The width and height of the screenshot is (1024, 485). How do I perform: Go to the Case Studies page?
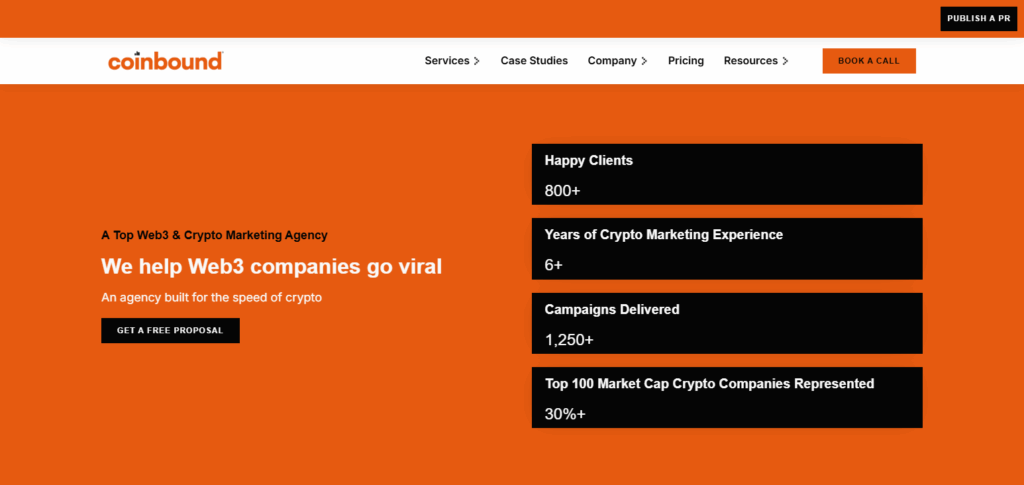pyautogui.click(x=534, y=61)
